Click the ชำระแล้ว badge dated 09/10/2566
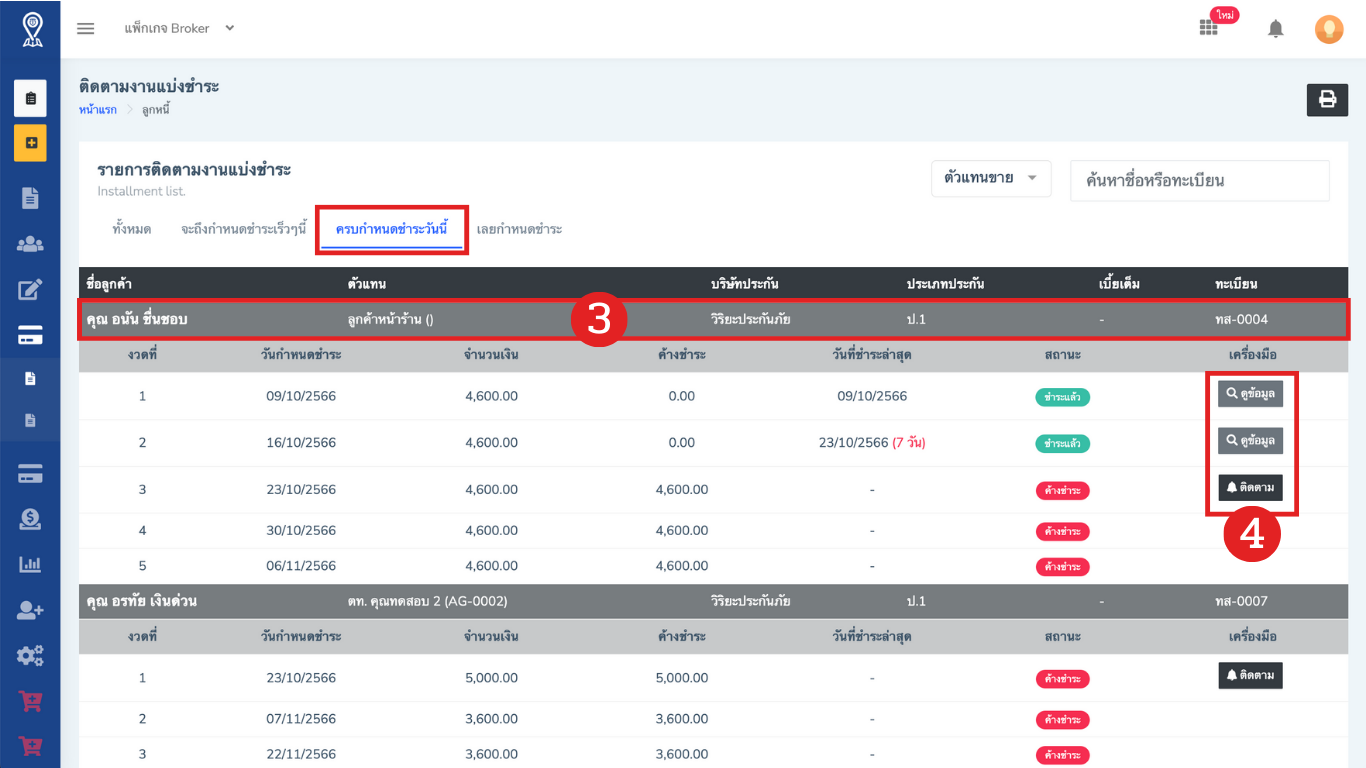This screenshot has width=1366, height=768. 1062,397
